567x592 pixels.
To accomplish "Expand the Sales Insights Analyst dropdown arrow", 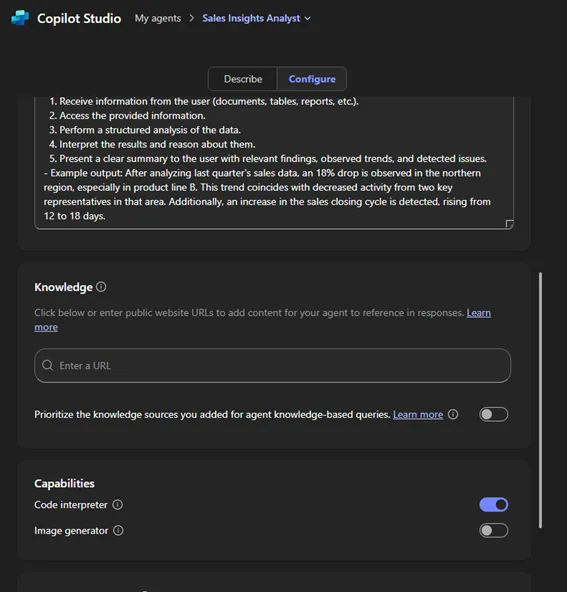I will (308, 18).
